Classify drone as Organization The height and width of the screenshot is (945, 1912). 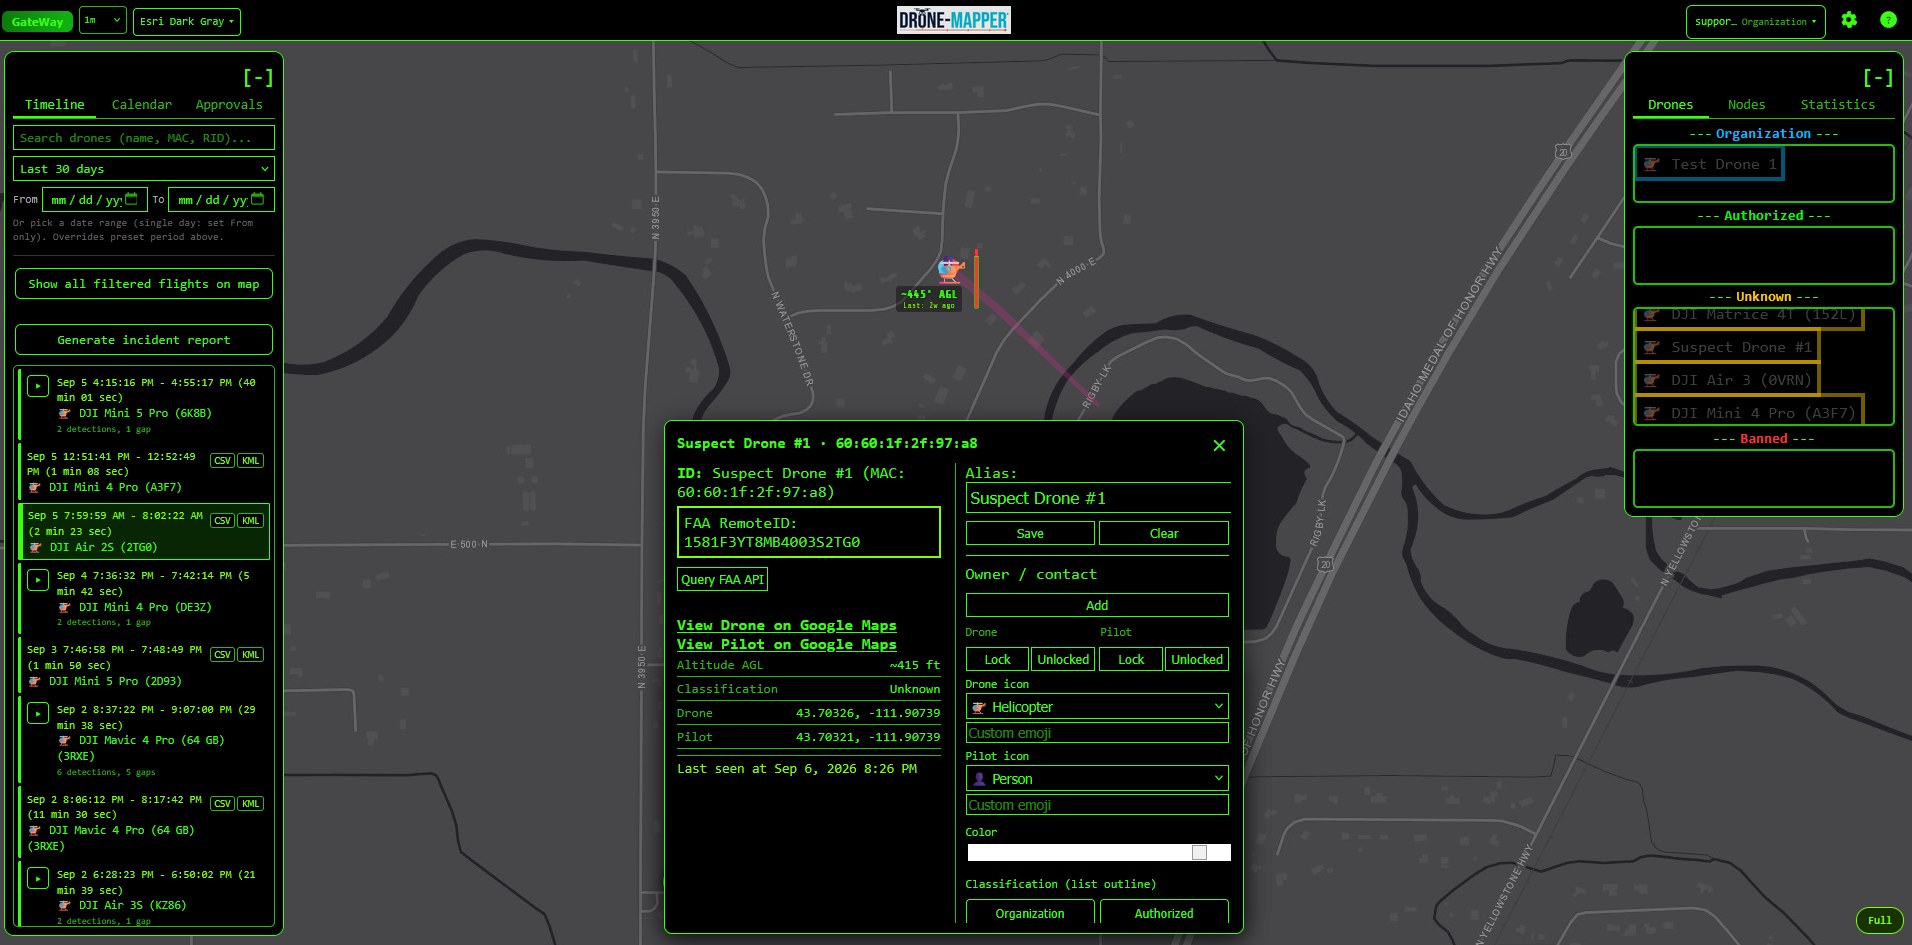1030,913
